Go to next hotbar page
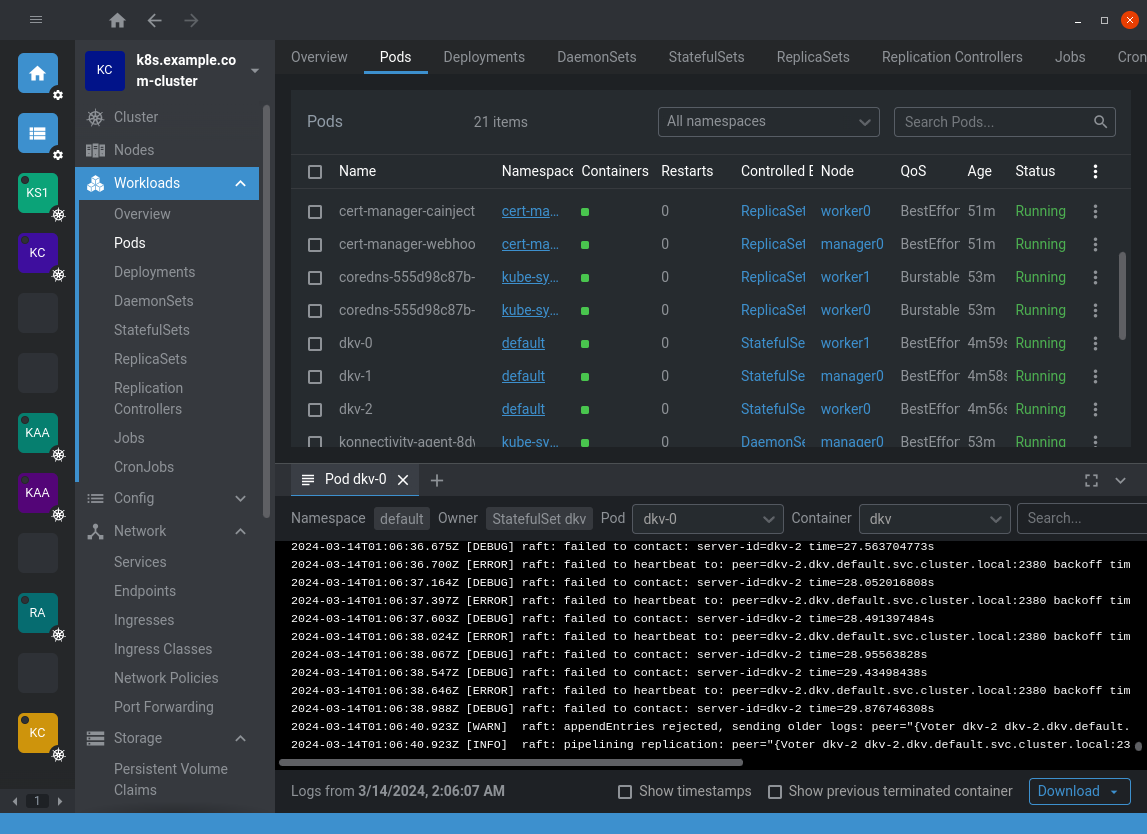The height and width of the screenshot is (834, 1147). click(x=60, y=801)
